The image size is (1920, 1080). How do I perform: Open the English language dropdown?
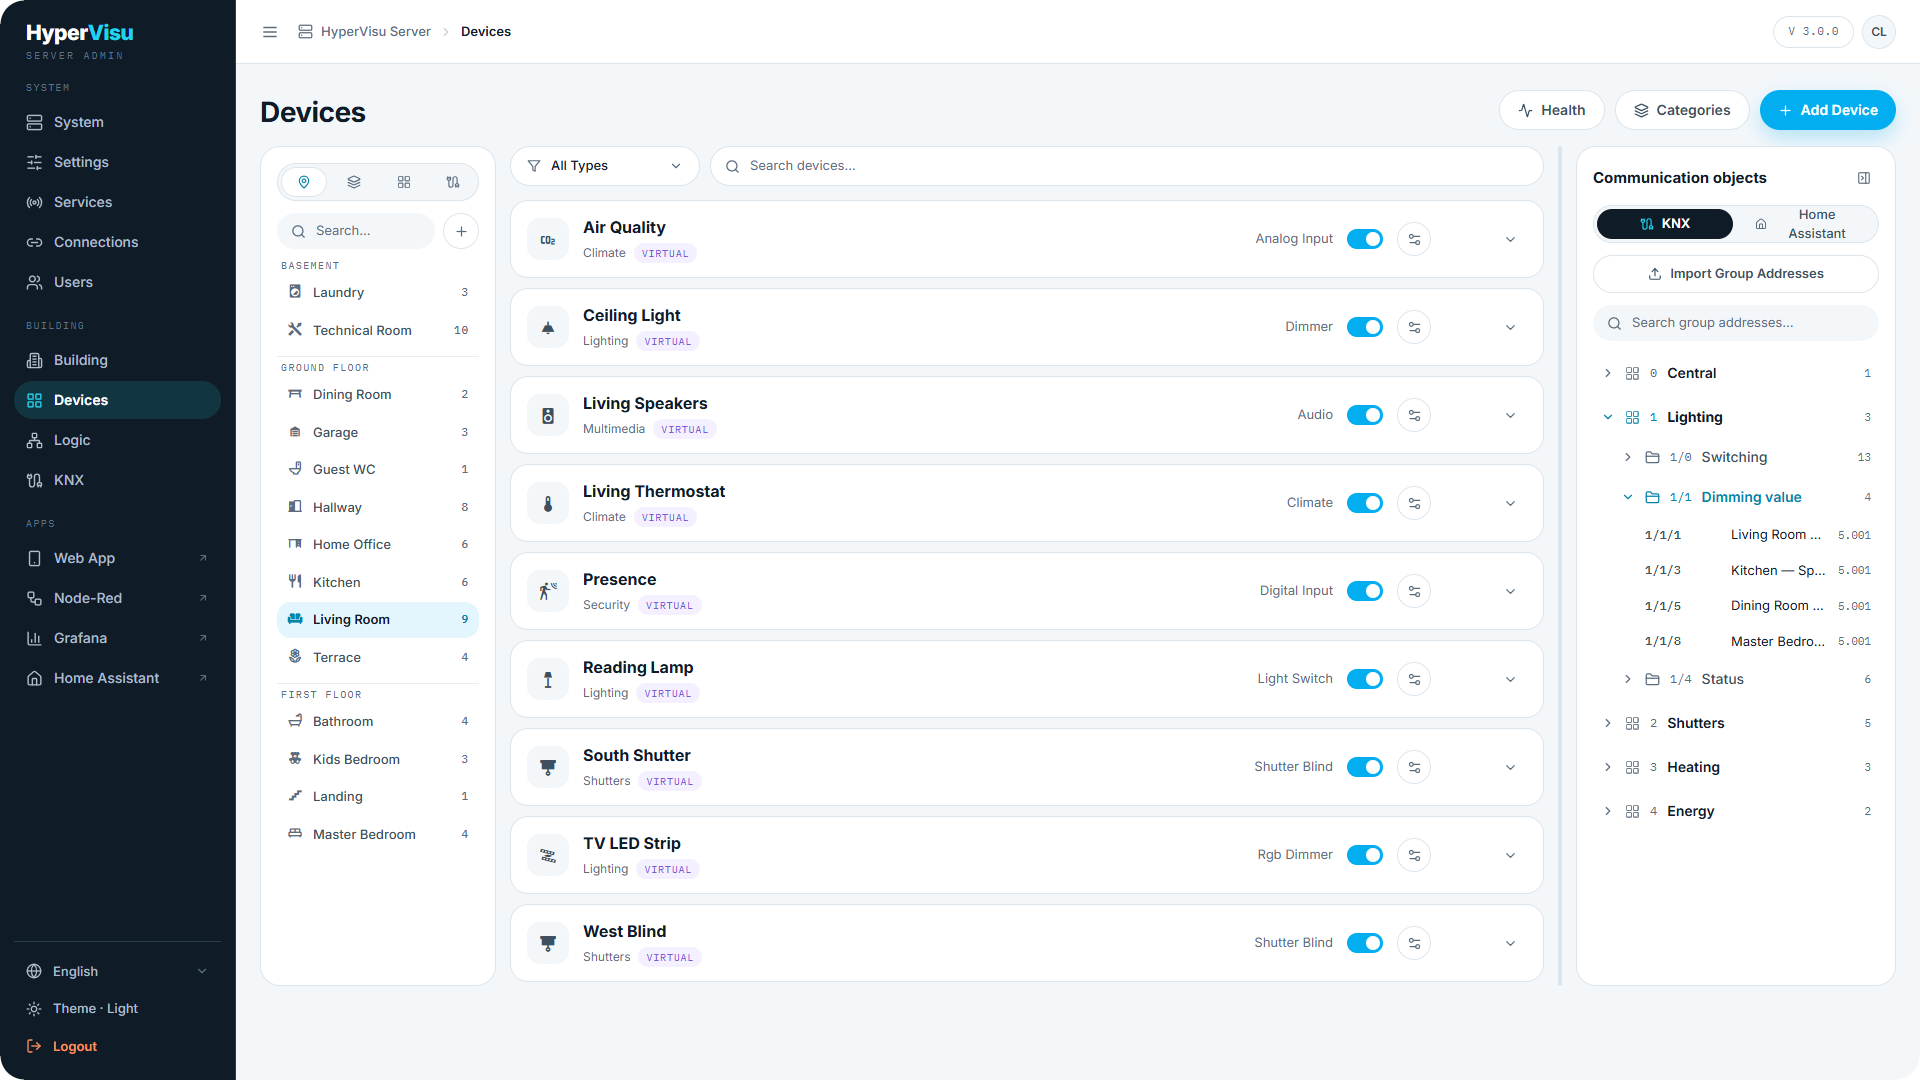118,971
